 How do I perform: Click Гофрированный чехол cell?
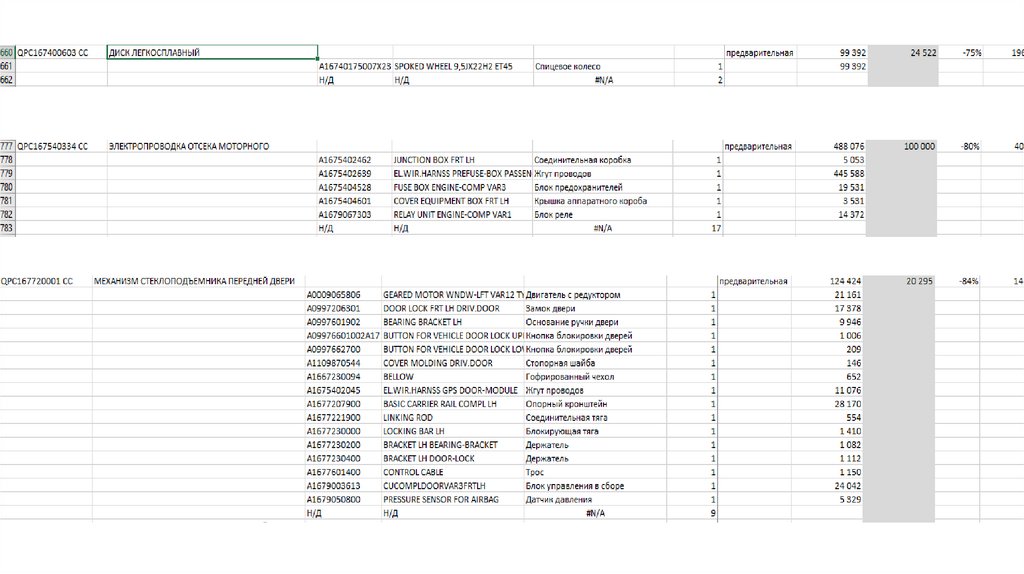(x=595, y=377)
